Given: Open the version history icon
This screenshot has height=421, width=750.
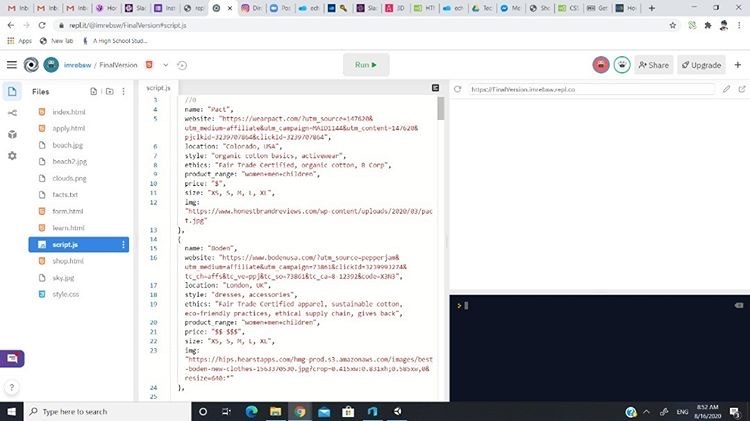Looking at the screenshot, I should [182, 65].
